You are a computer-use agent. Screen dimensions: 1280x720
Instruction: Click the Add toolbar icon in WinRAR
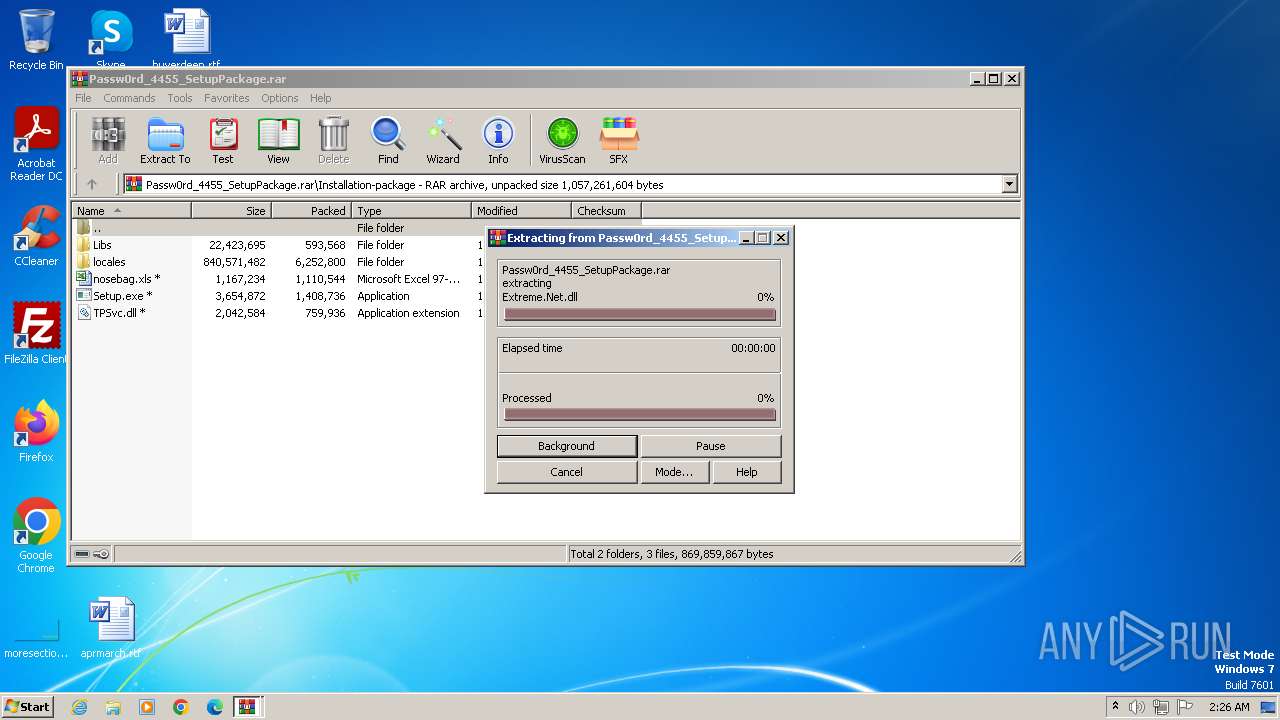[108, 140]
